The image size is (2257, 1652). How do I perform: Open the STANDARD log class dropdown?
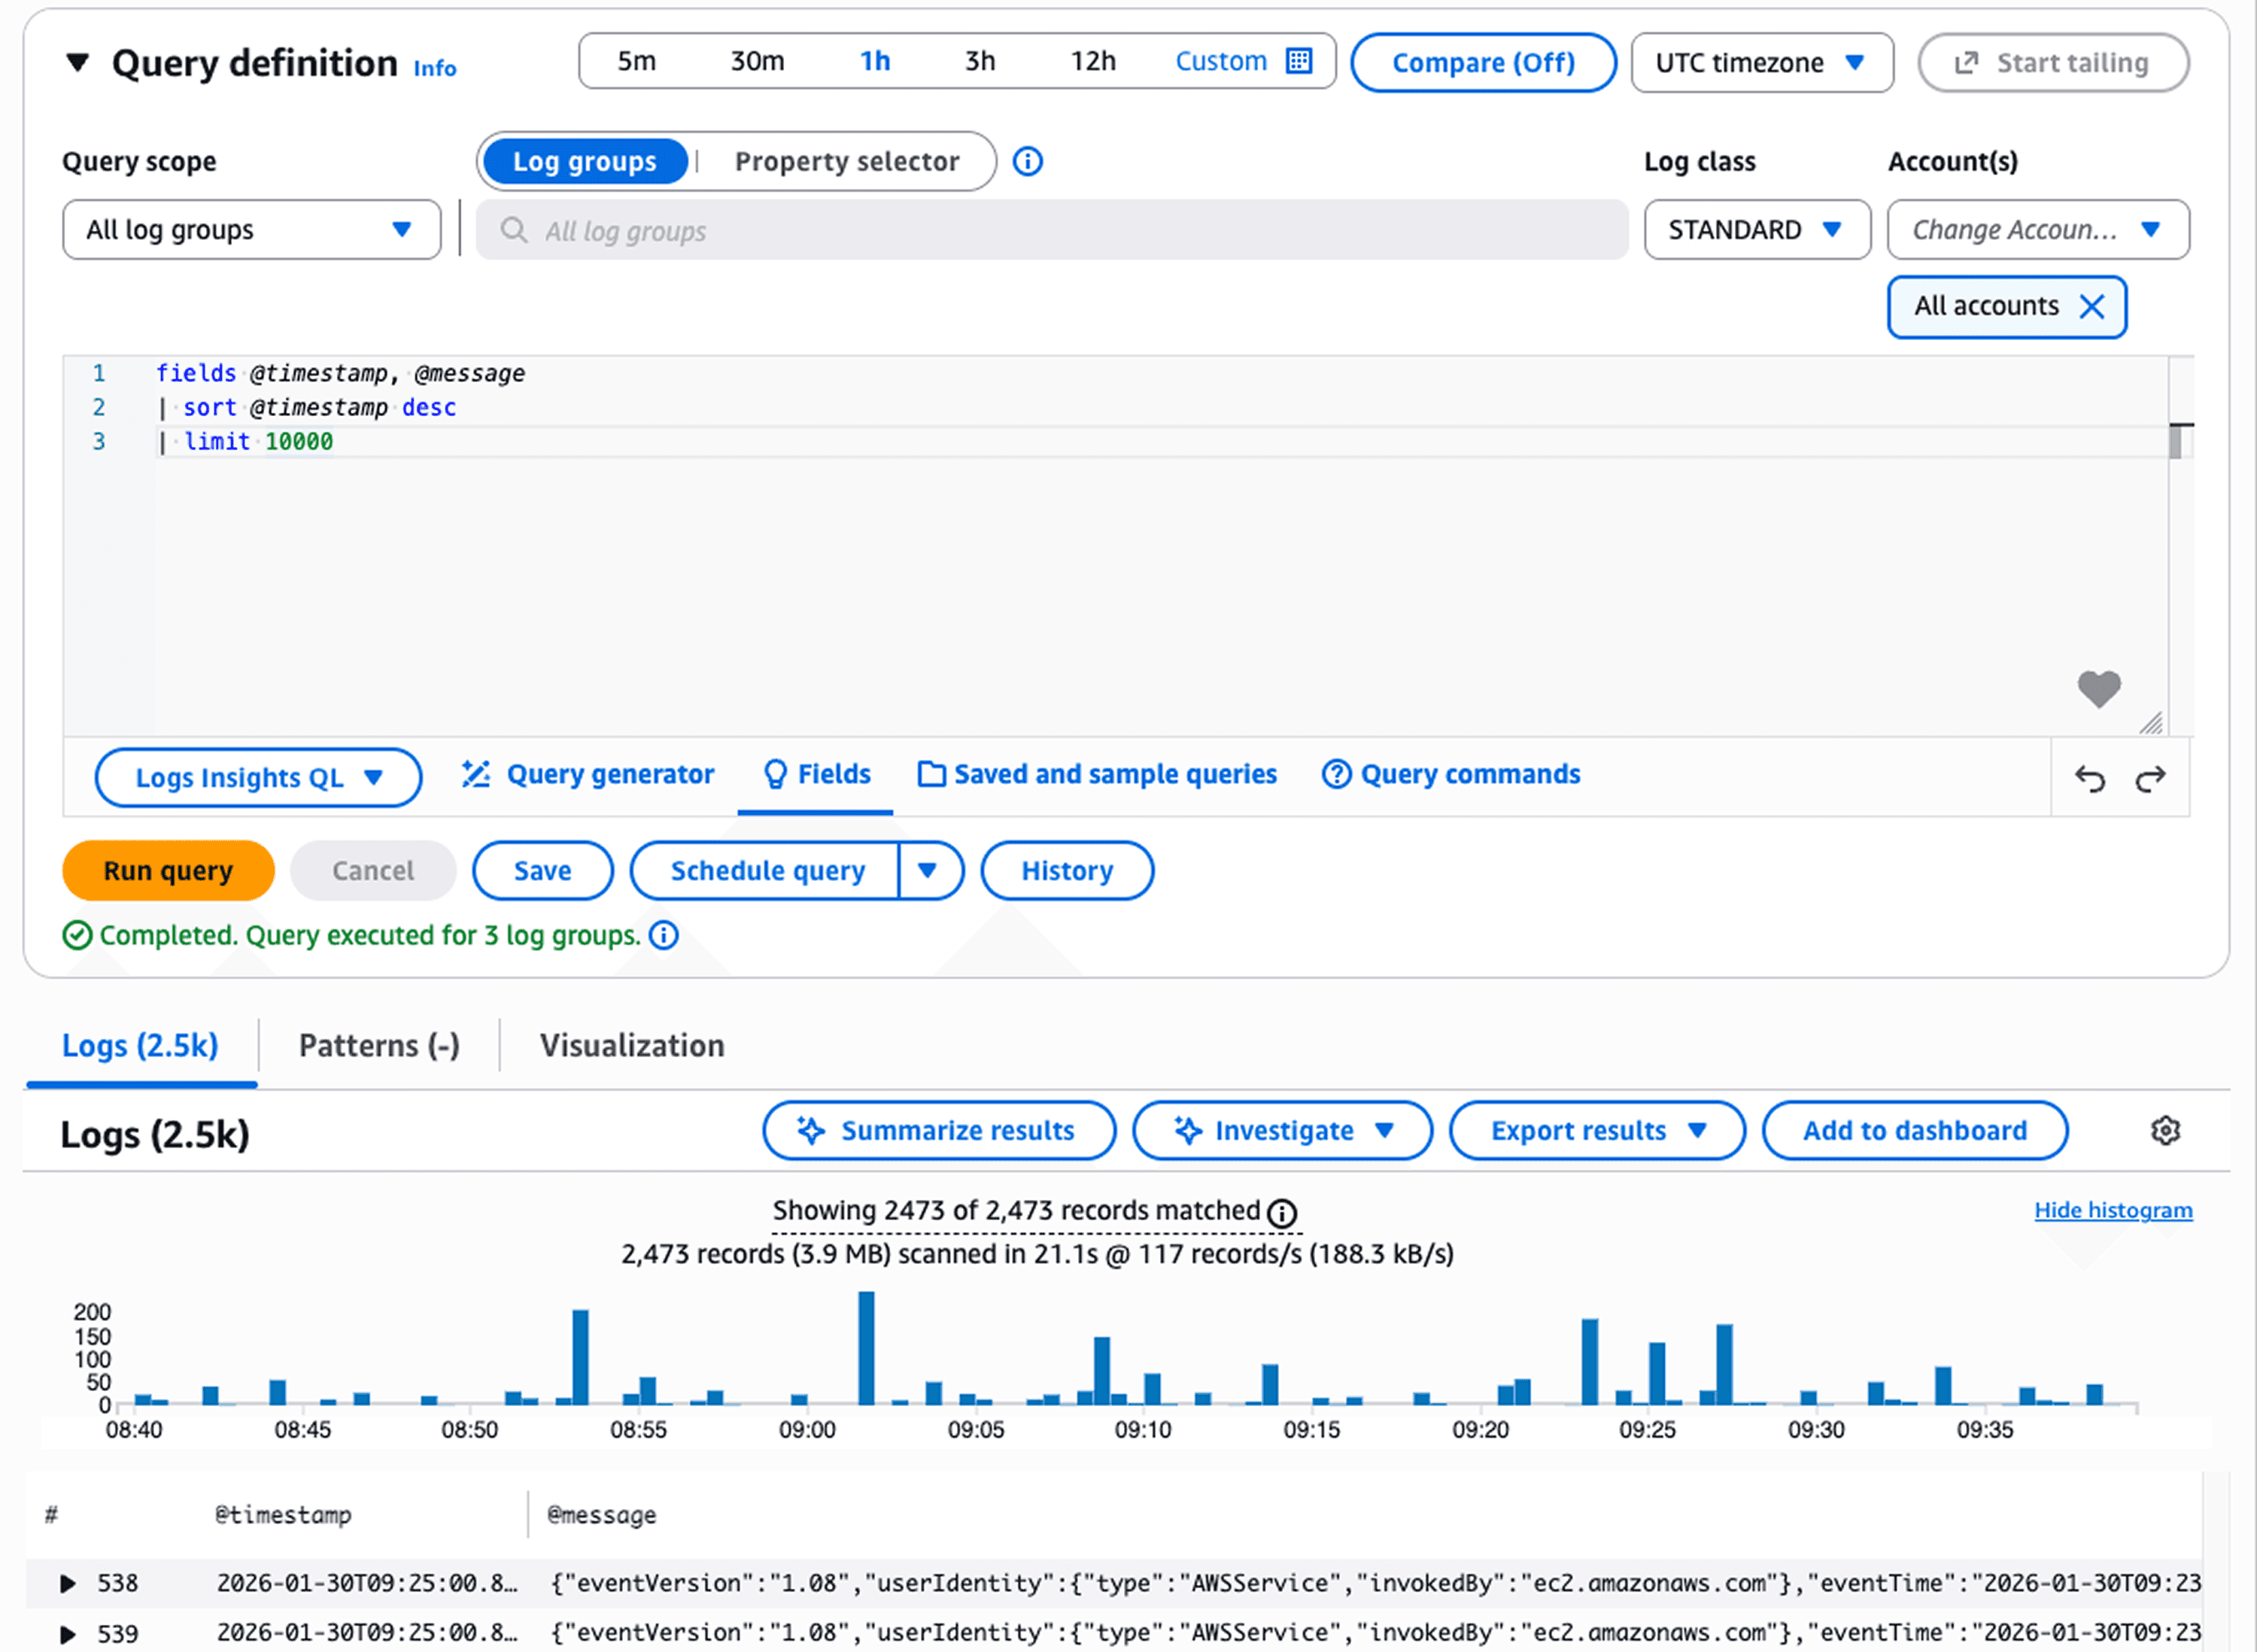[x=1756, y=230]
